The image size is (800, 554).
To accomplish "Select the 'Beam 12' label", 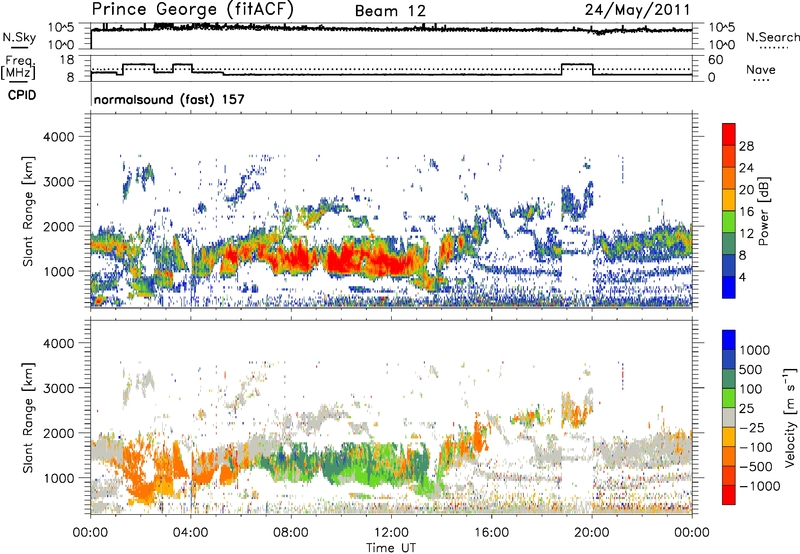I will 390,11.
